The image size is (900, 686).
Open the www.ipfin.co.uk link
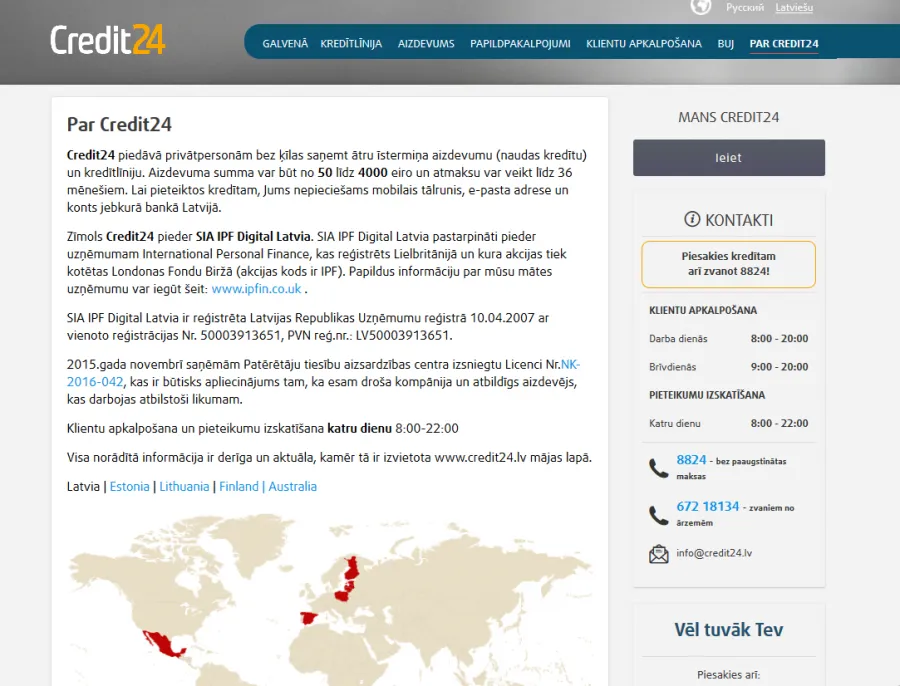coord(256,289)
